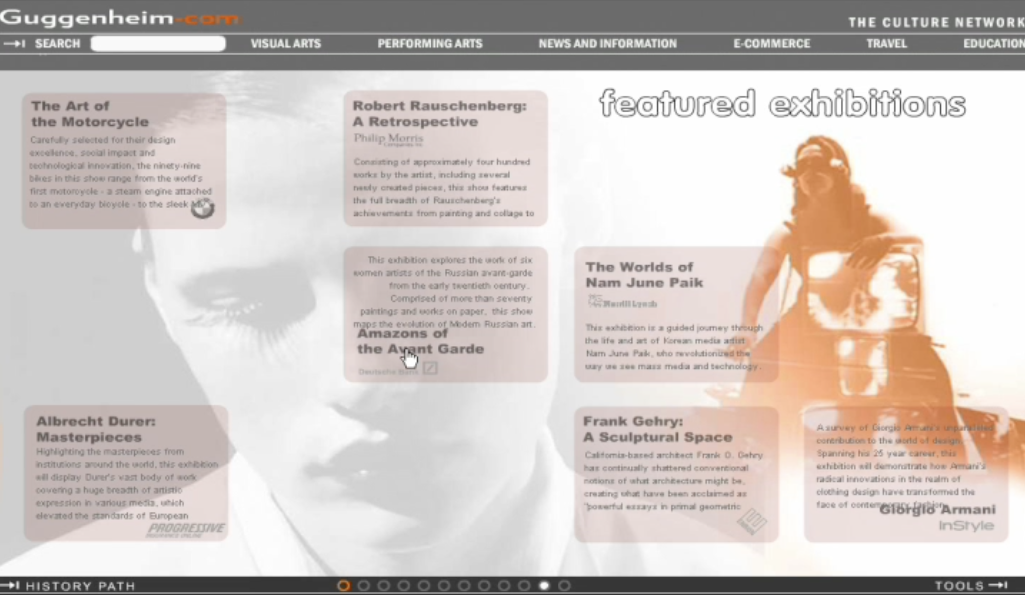1025x595 pixels.
Task: Click the Progressive sponsor logo
Action: (186, 529)
